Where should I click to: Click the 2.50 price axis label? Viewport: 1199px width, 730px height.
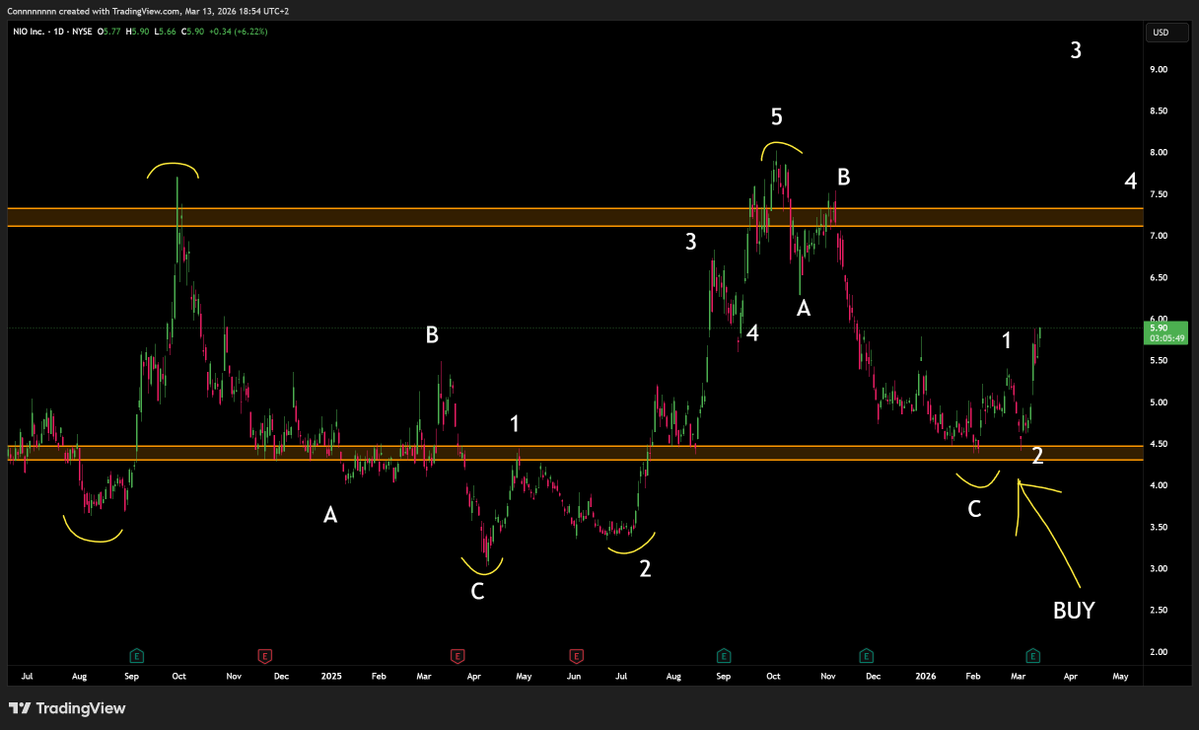pos(1158,611)
